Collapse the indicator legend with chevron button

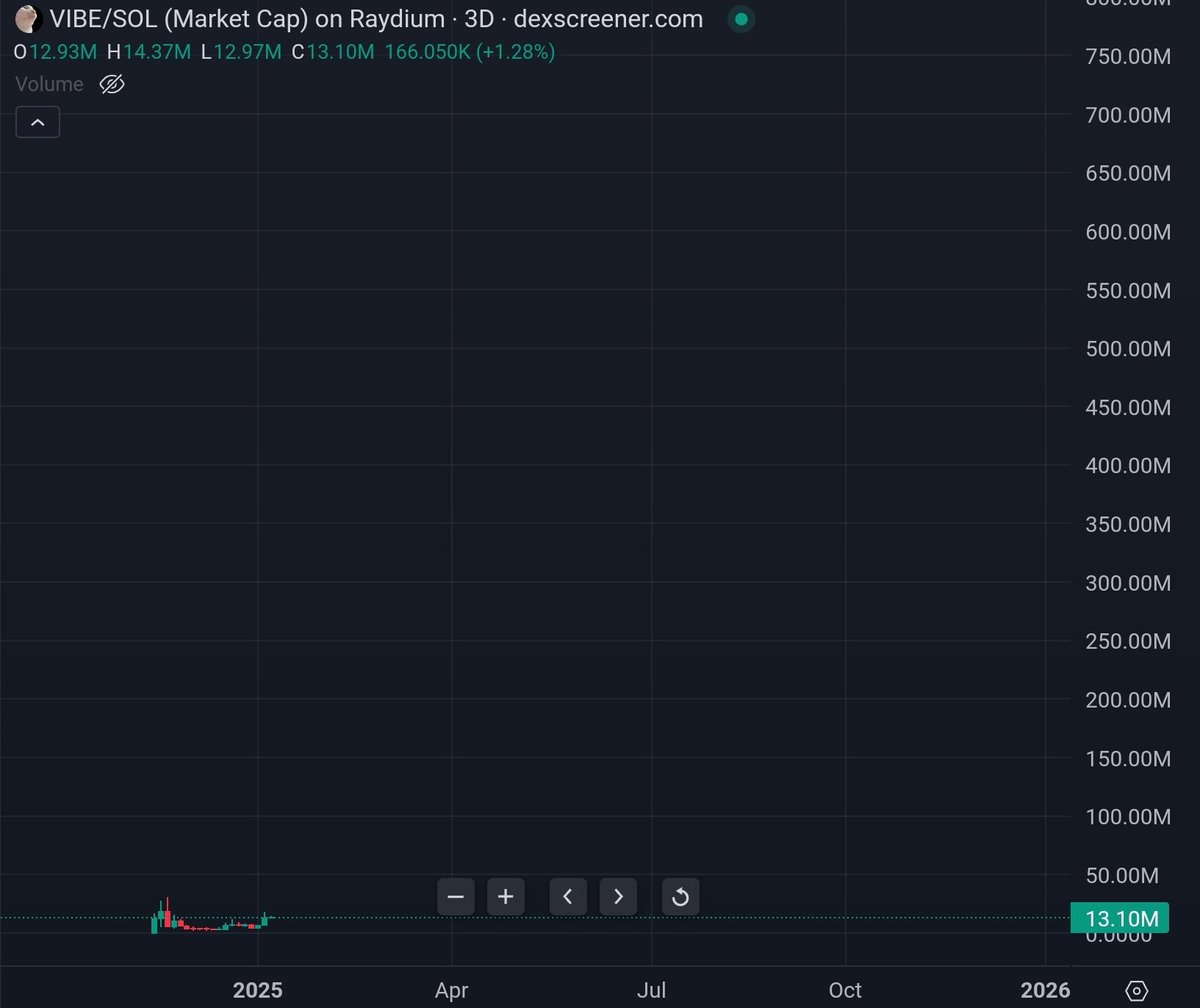click(38, 122)
